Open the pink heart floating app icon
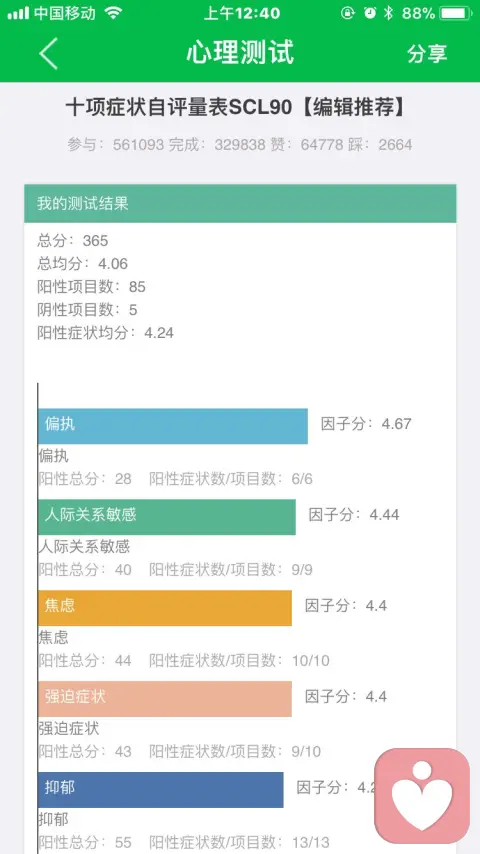The height and width of the screenshot is (854, 480). click(422, 796)
